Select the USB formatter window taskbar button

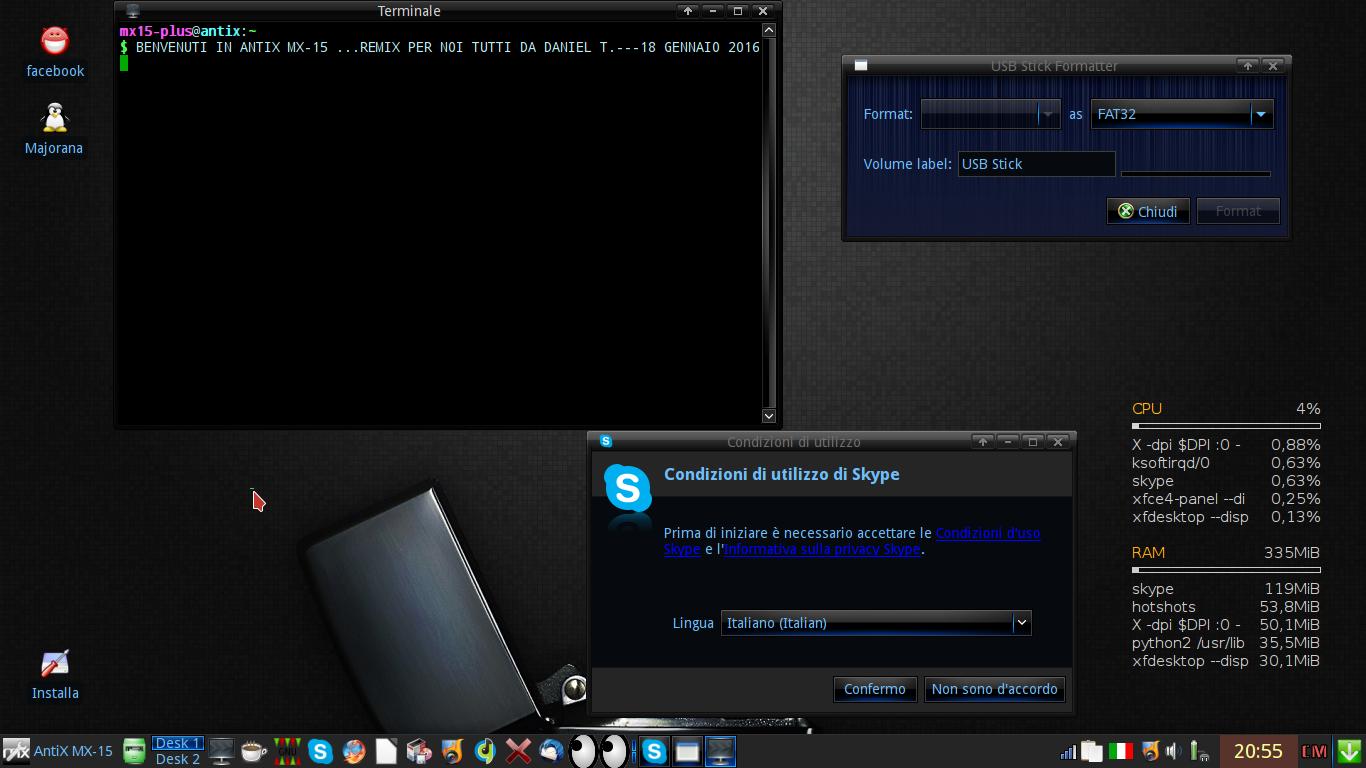pos(687,751)
